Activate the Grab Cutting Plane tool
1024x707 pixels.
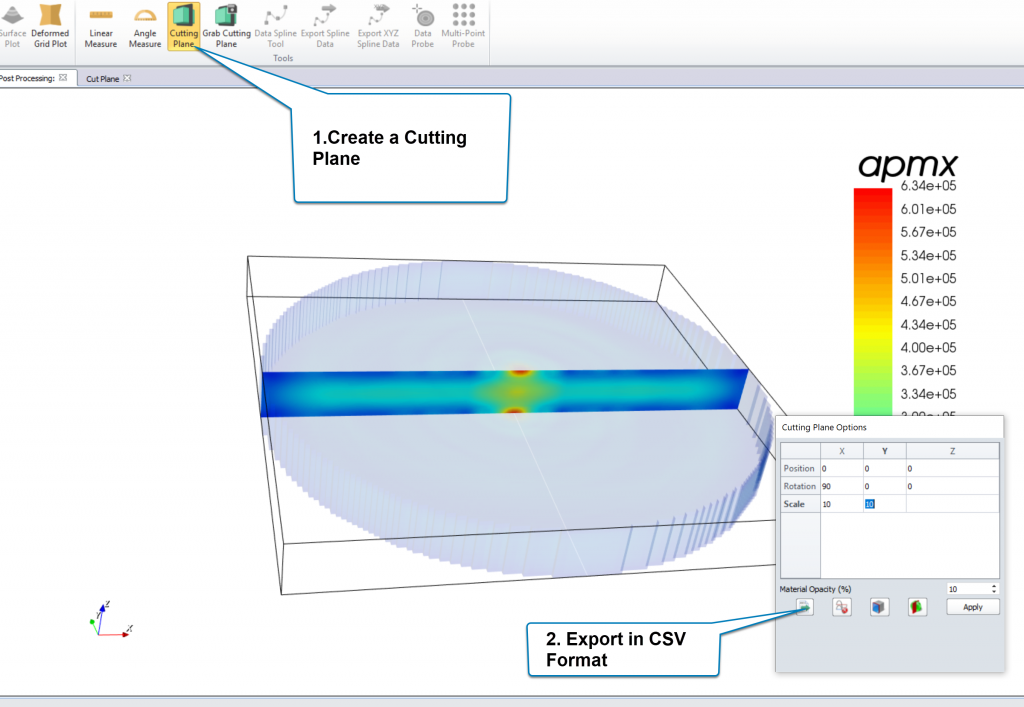click(226, 25)
